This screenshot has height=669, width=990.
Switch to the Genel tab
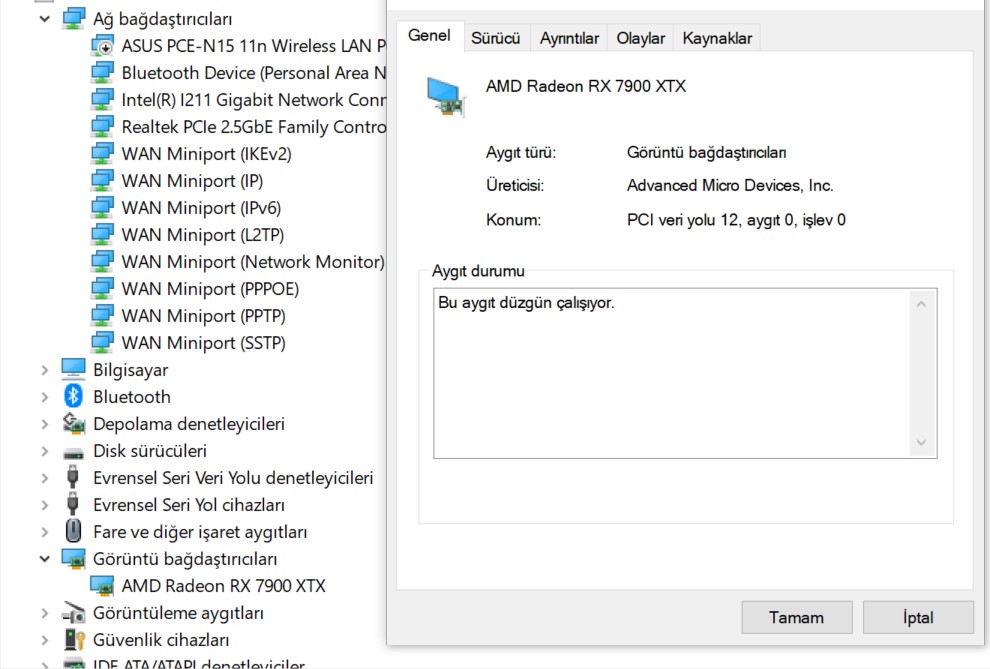pyautogui.click(x=429, y=36)
